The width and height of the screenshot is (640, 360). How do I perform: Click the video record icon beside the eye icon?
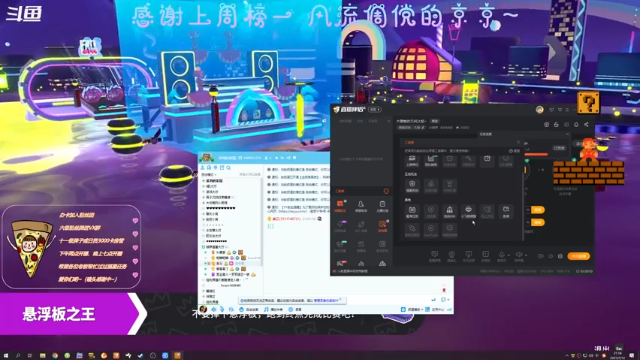tap(541, 256)
